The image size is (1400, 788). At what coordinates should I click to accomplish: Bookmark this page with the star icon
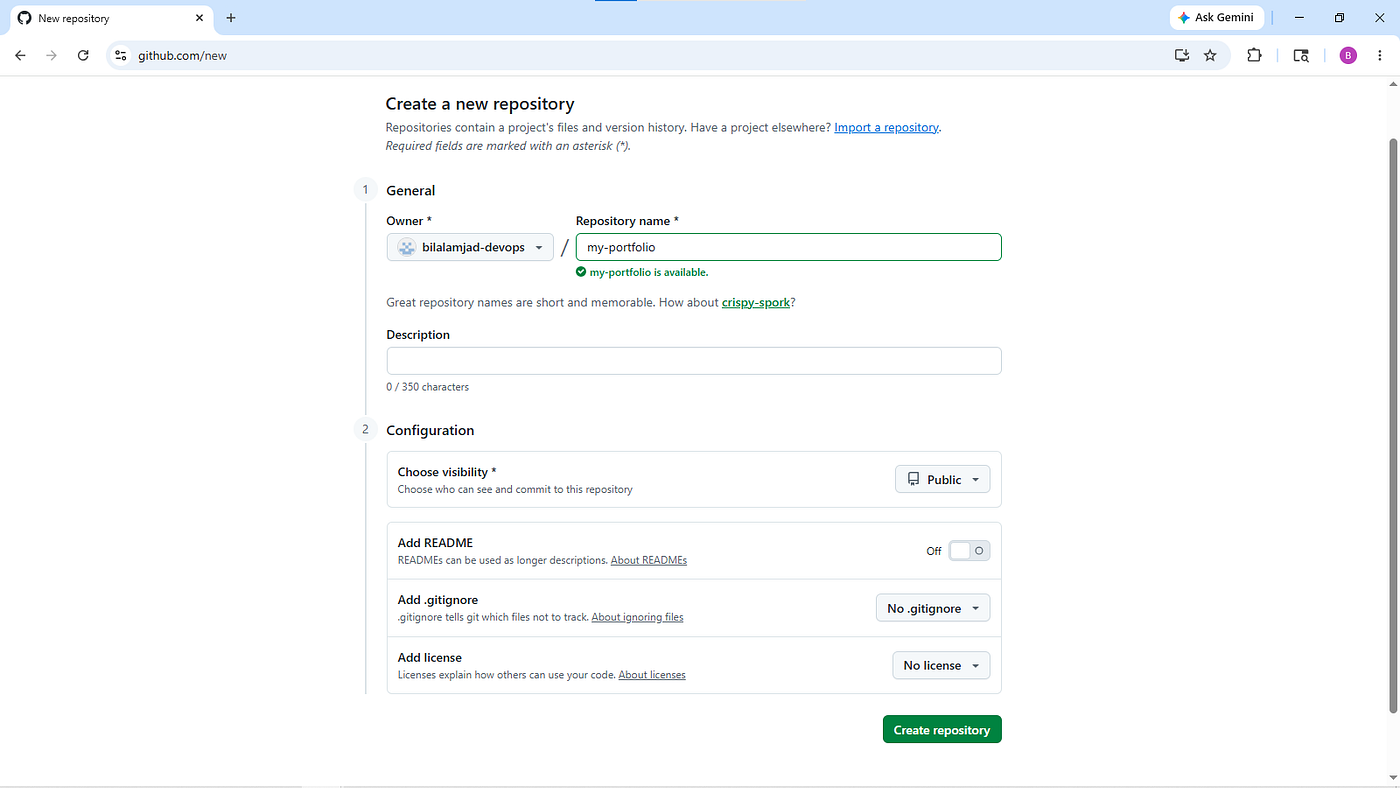(1210, 56)
